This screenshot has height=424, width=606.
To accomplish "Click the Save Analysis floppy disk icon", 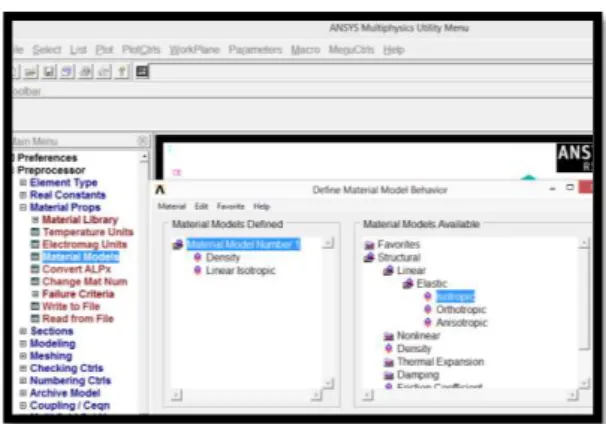I will (x=49, y=72).
